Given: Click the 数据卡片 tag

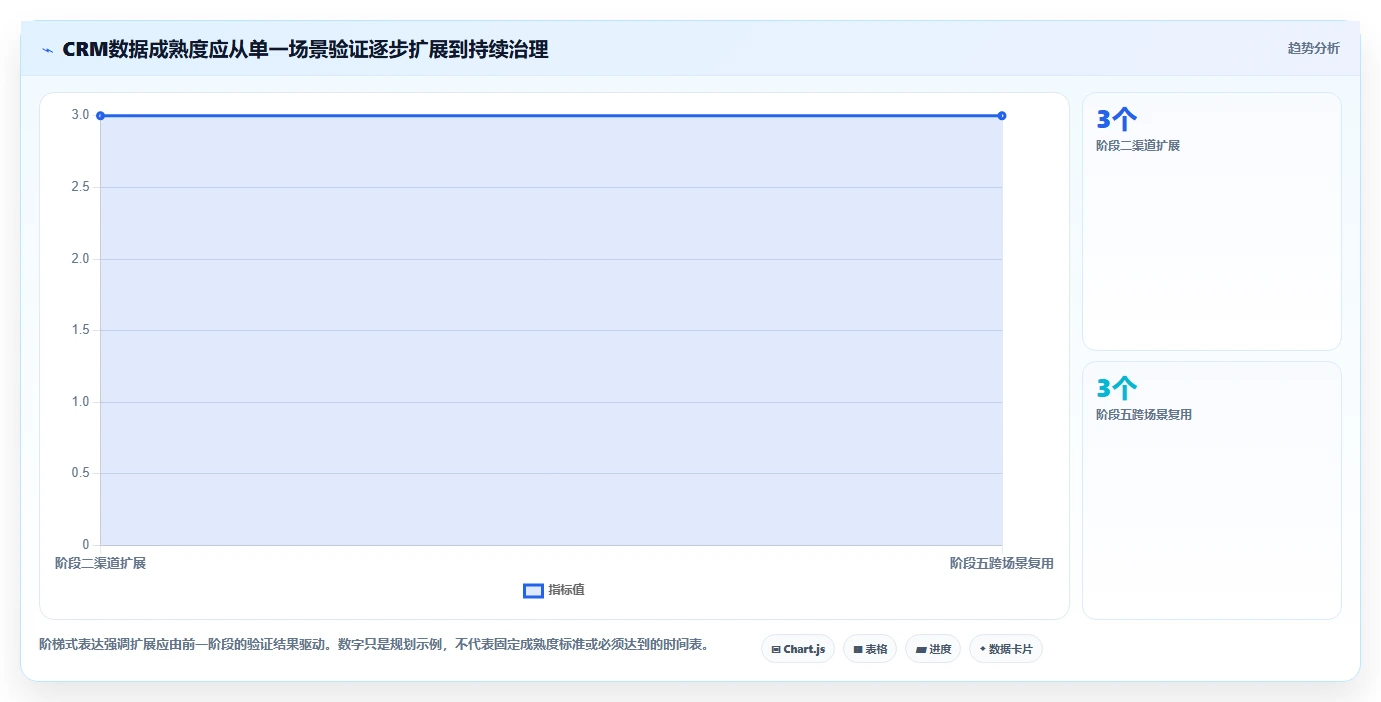Looking at the screenshot, I should (x=1005, y=649).
